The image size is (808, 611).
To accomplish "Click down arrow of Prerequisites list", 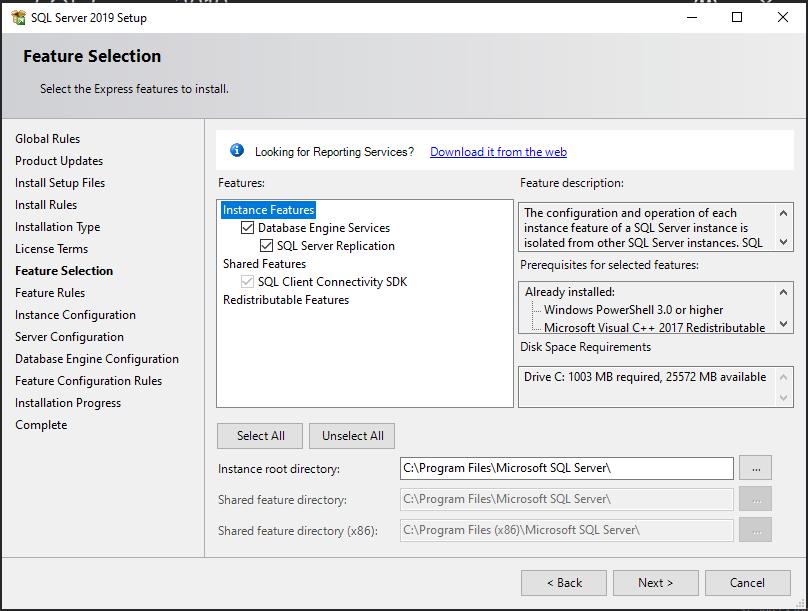I will (783, 324).
